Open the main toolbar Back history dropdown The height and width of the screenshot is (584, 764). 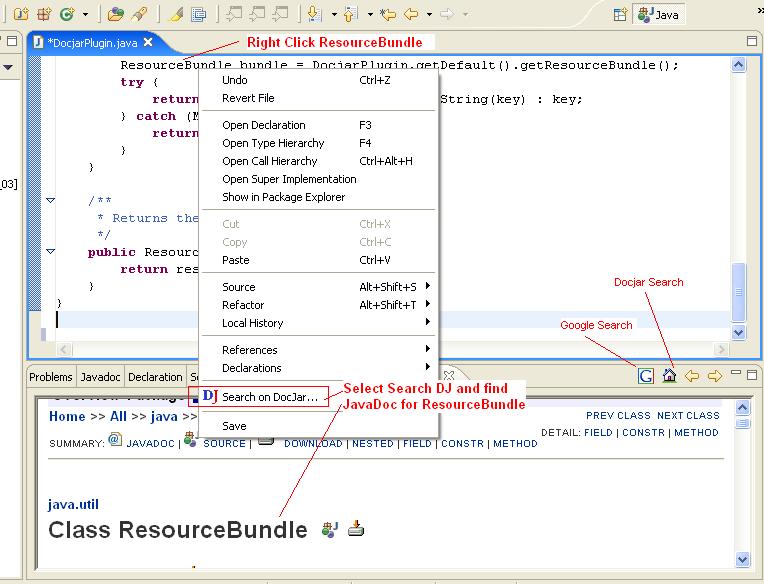click(x=429, y=15)
